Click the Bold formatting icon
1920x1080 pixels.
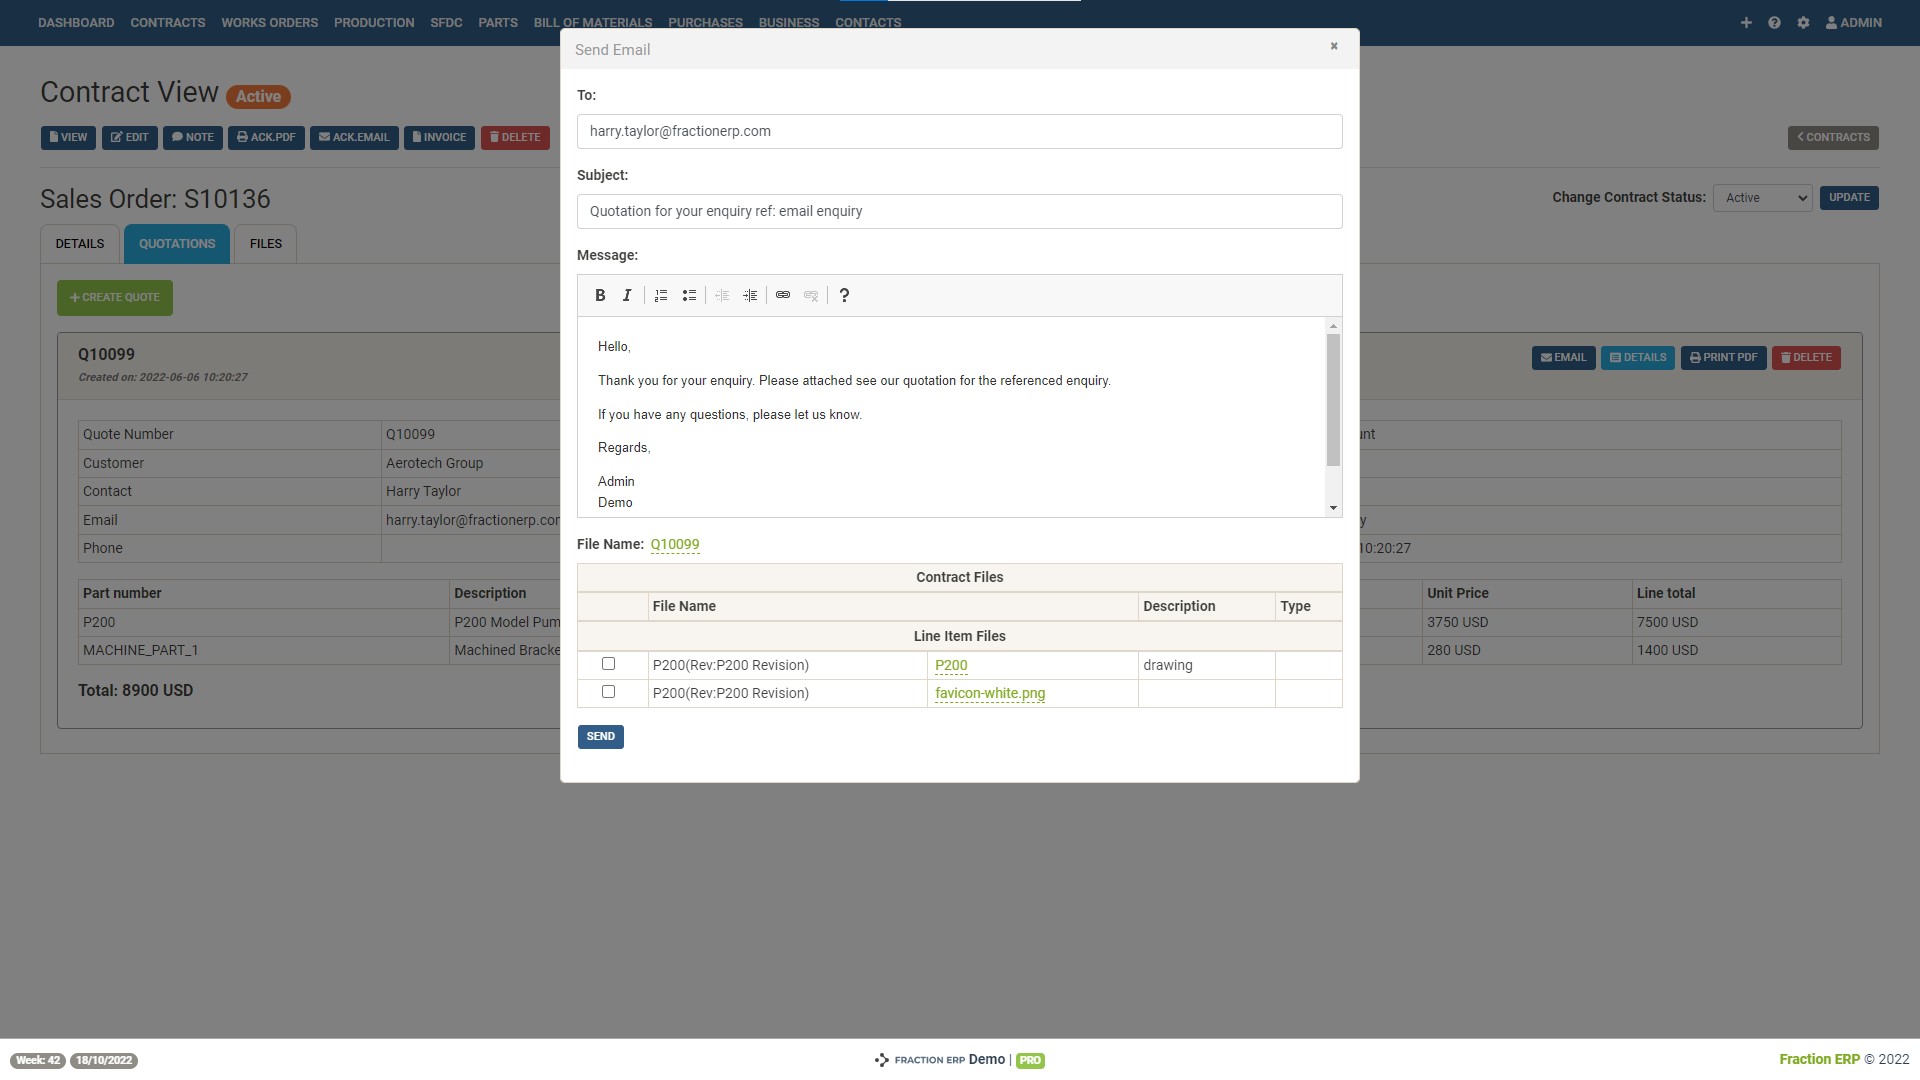pyautogui.click(x=601, y=294)
